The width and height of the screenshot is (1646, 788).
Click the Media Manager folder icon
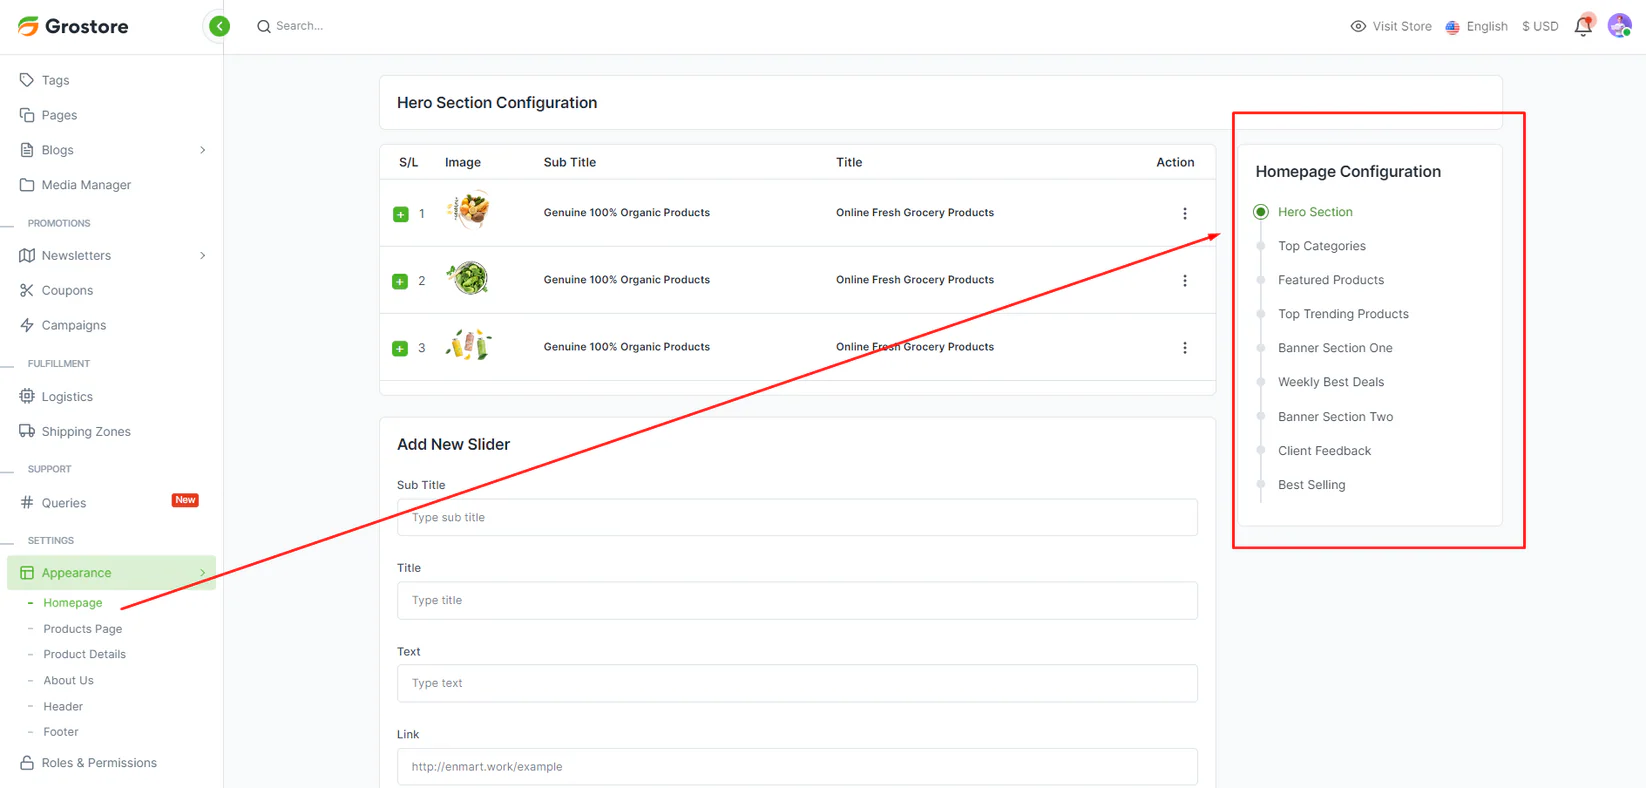[27, 185]
